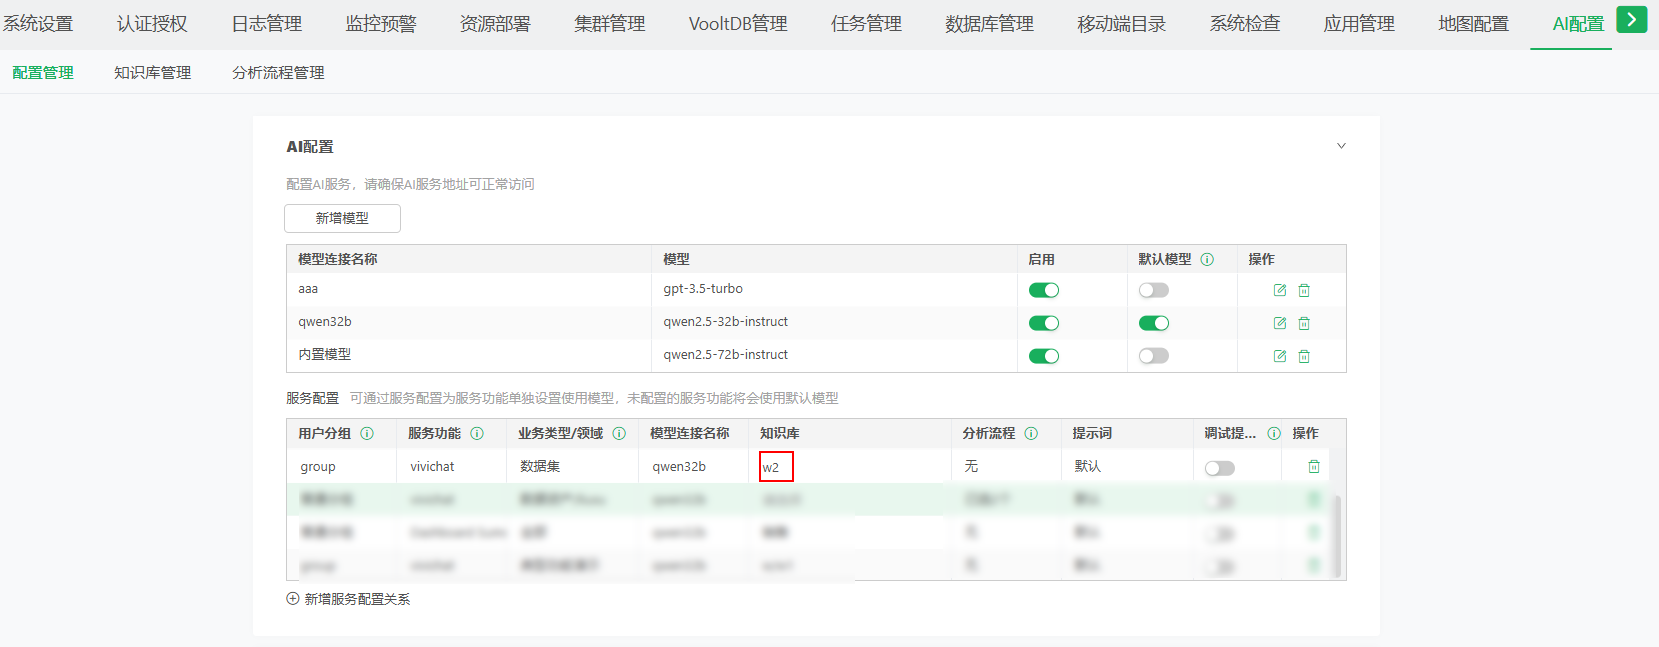
Task: Edit the qwen32b model entry
Action: pyautogui.click(x=1279, y=323)
